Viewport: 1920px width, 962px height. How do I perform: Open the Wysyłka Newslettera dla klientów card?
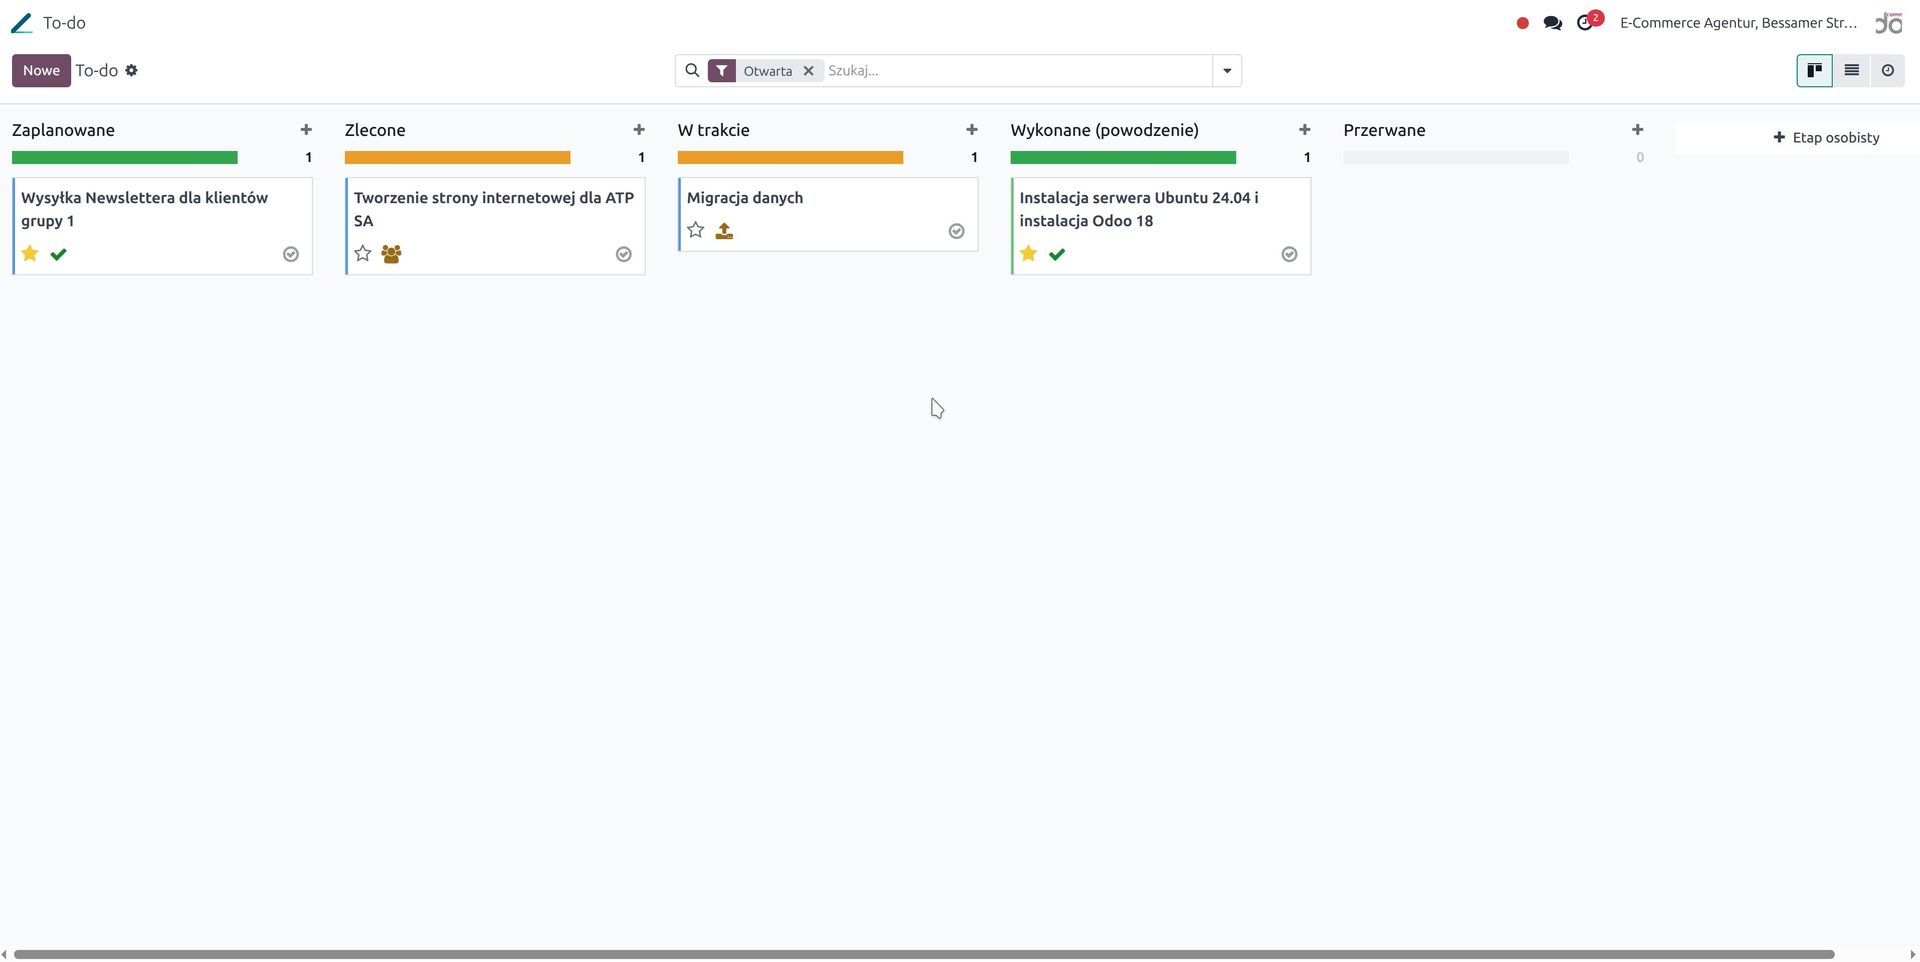(x=162, y=226)
